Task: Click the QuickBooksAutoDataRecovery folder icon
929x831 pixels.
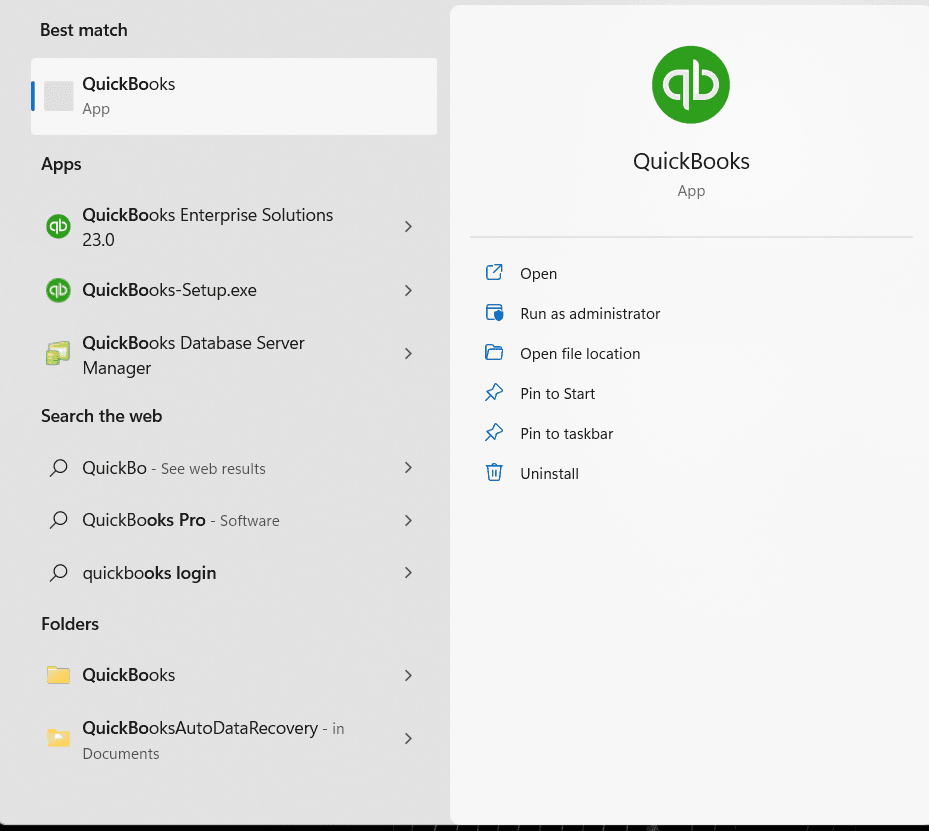Action: pyautogui.click(x=58, y=738)
